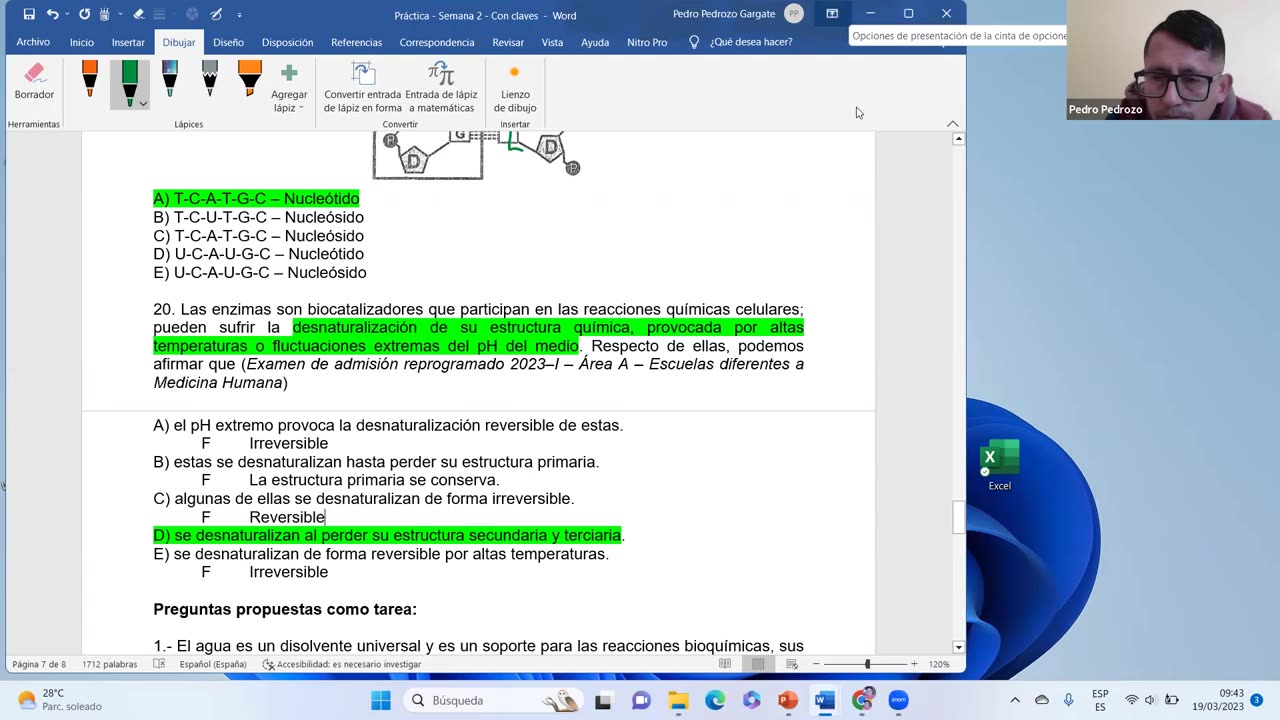Screen dimensions: 1280x720
Task: Click the weather widget 28°C
Action: tap(60, 700)
